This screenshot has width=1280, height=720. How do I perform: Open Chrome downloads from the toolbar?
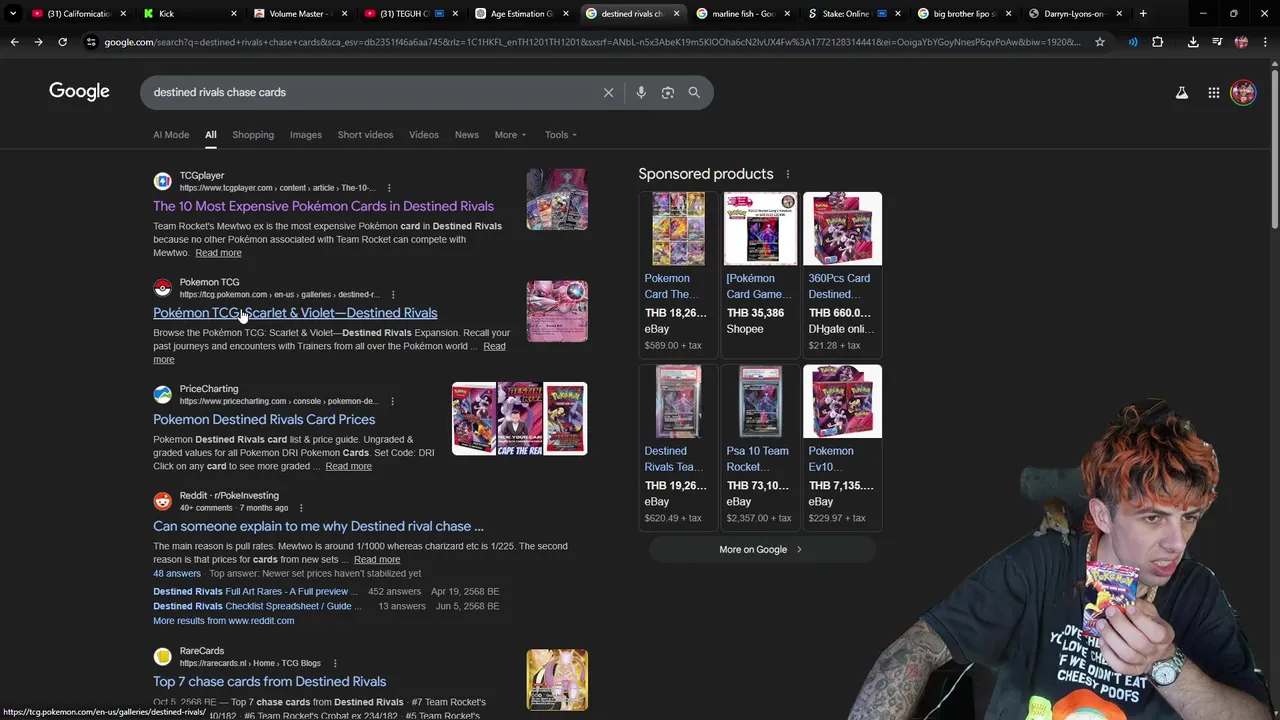(x=1193, y=42)
